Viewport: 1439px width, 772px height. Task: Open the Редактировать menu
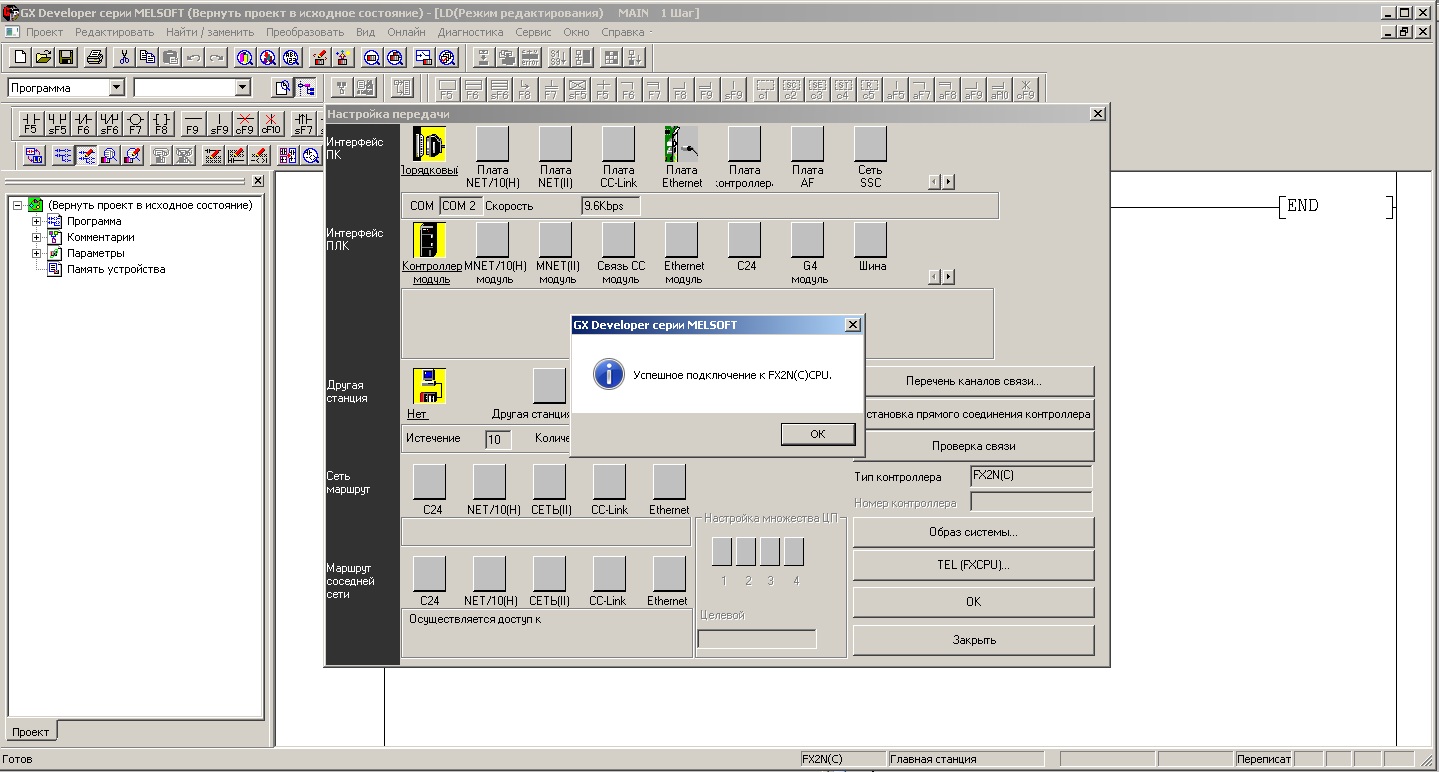tap(115, 32)
